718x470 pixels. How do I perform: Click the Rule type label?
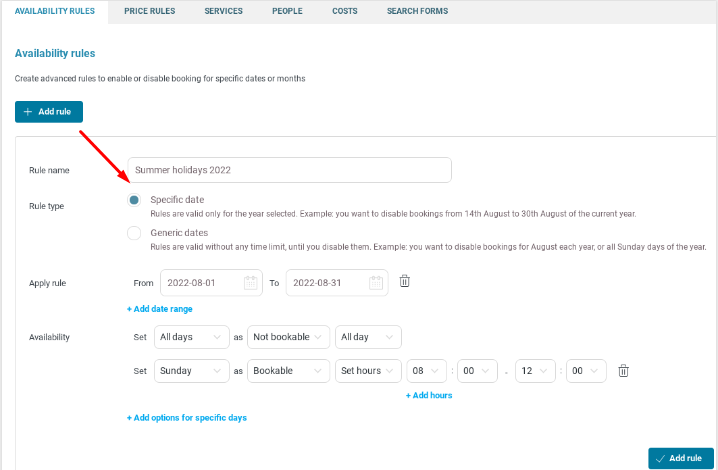47,206
